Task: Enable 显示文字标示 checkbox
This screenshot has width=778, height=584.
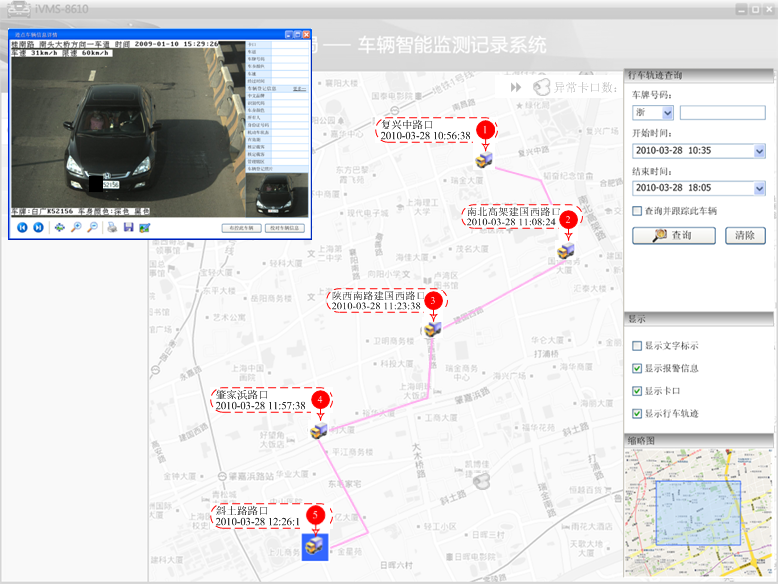Action: pos(638,346)
